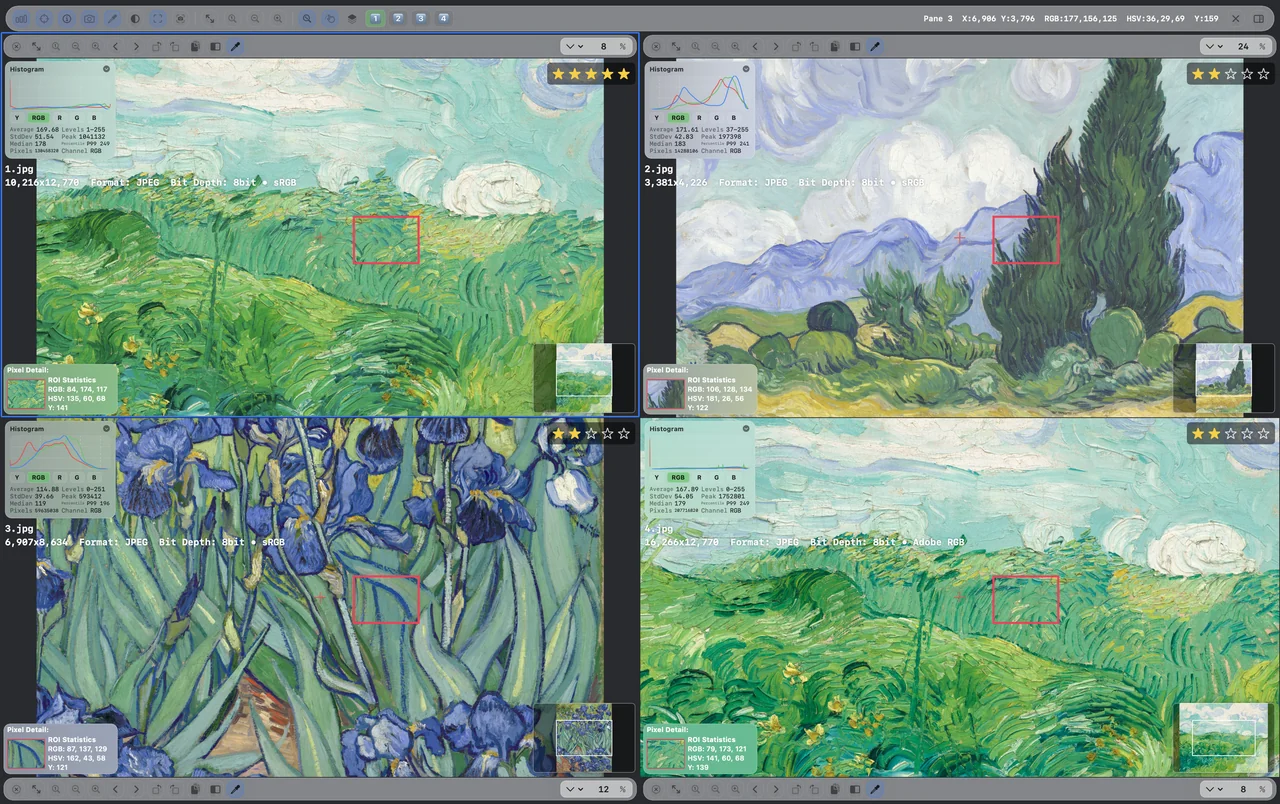The width and height of the screenshot is (1280, 804).
Task: Close the 2.jpg pane with its X icon
Action: coord(655,46)
